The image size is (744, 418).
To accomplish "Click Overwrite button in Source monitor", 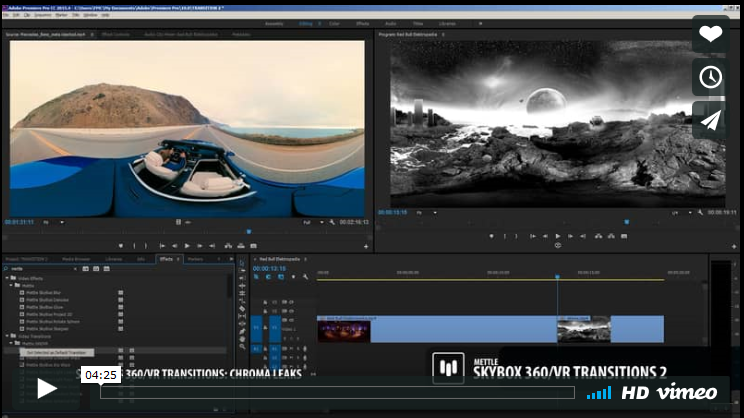I will pos(241,246).
